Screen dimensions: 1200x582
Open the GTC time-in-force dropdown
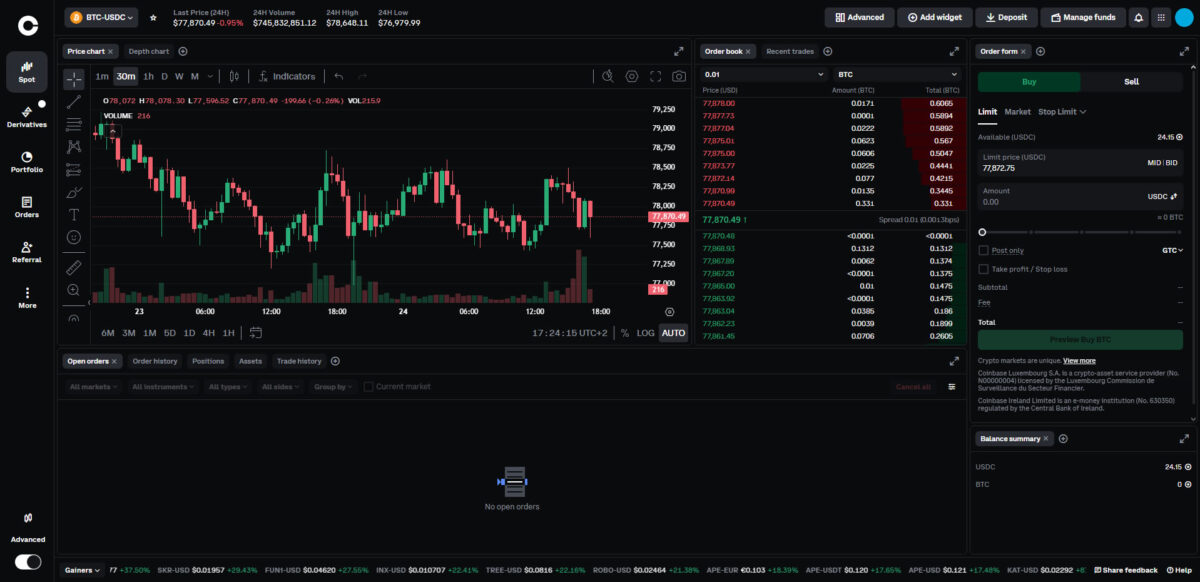tap(1172, 250)
